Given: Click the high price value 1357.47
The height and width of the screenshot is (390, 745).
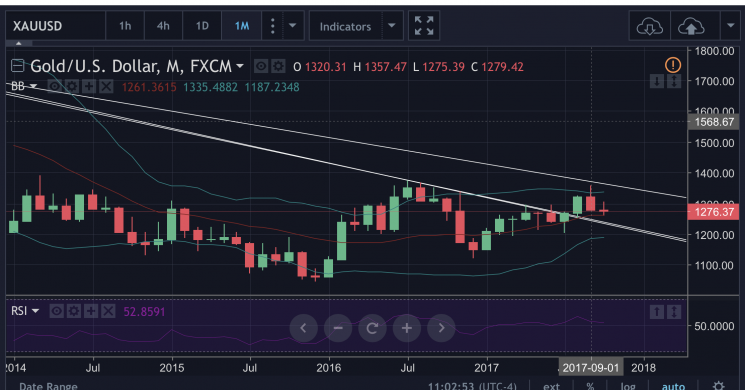Looking at the screenshot, I should click(385, 67).
